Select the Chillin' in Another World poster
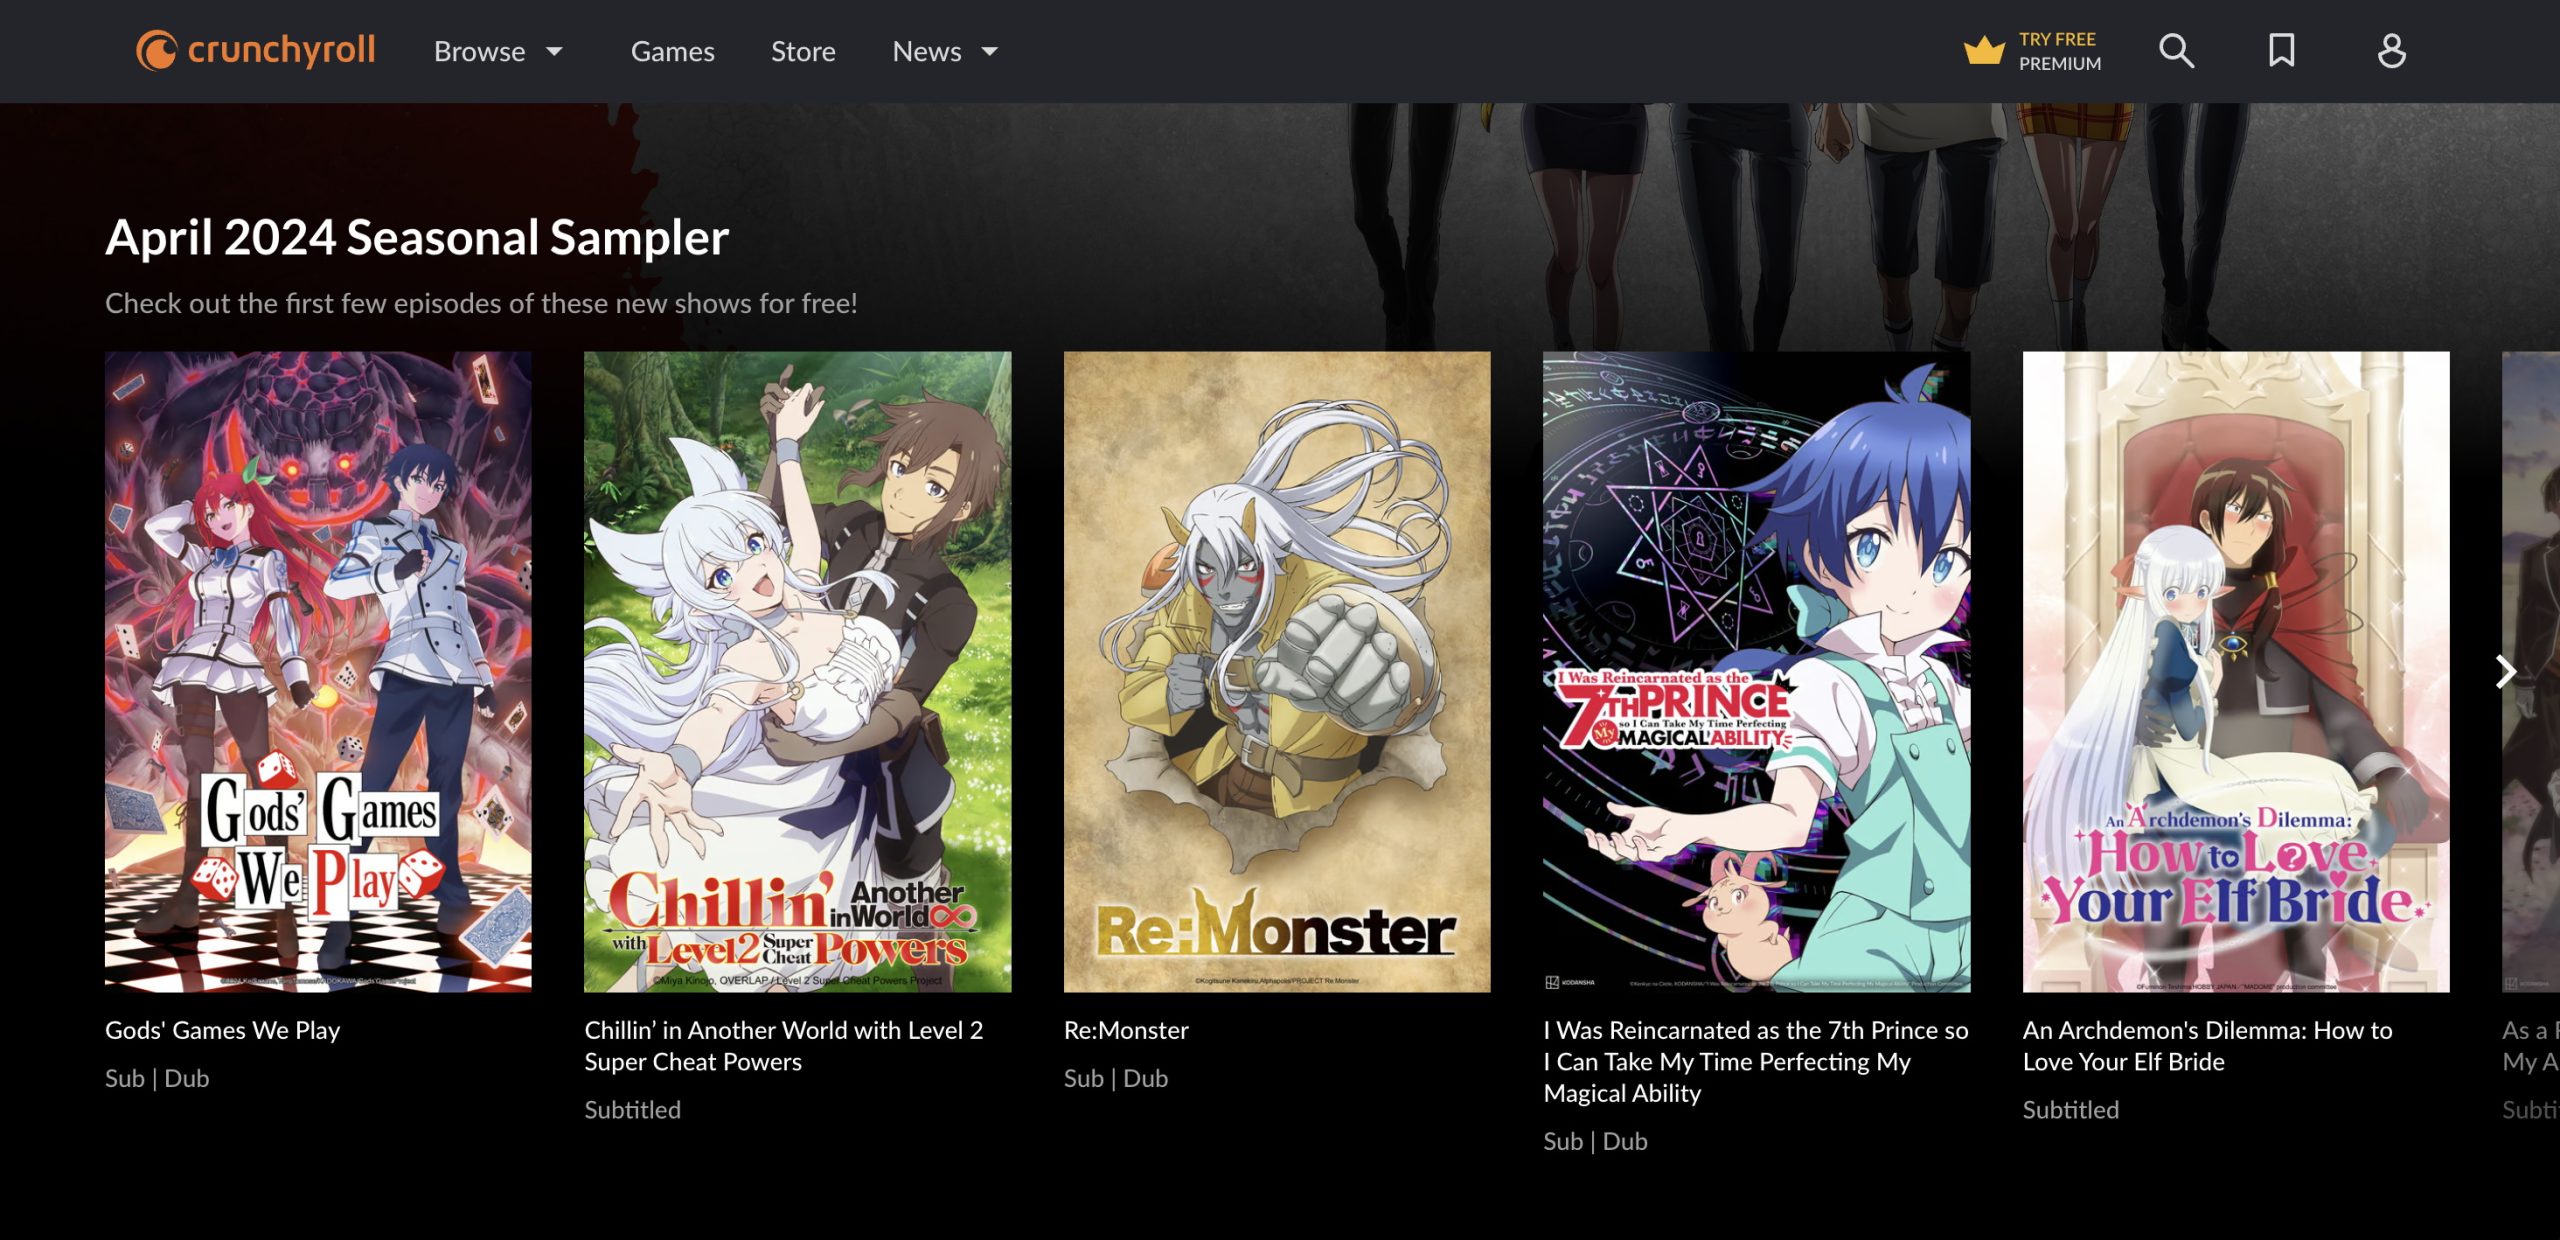Viewport: 2560px width, 1240px height. (797, 671)
